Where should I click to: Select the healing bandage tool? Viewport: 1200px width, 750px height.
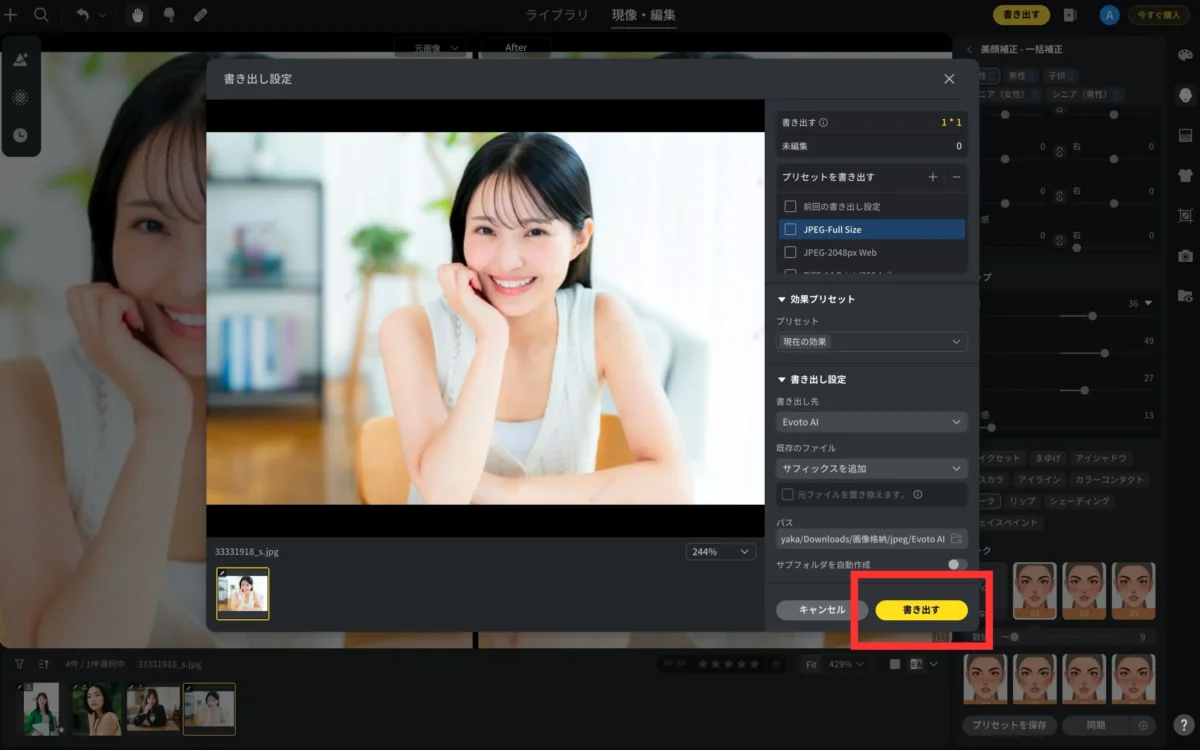pyautogui.click(x=200, y=15)
